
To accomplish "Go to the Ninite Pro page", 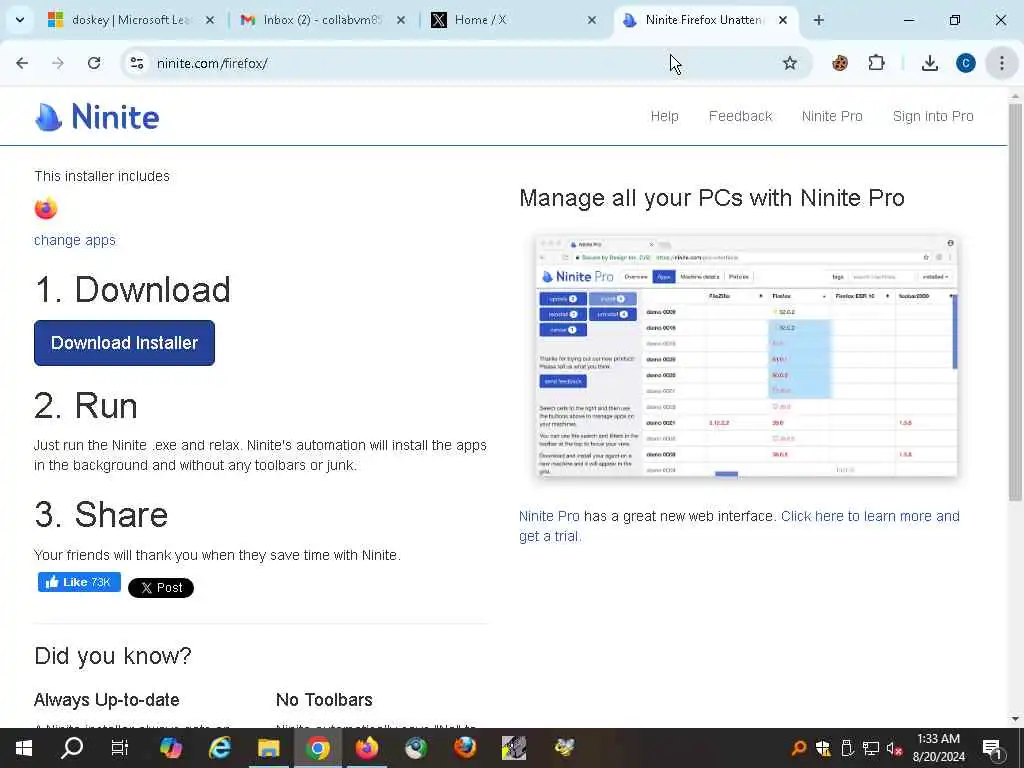I will [832, 116].
